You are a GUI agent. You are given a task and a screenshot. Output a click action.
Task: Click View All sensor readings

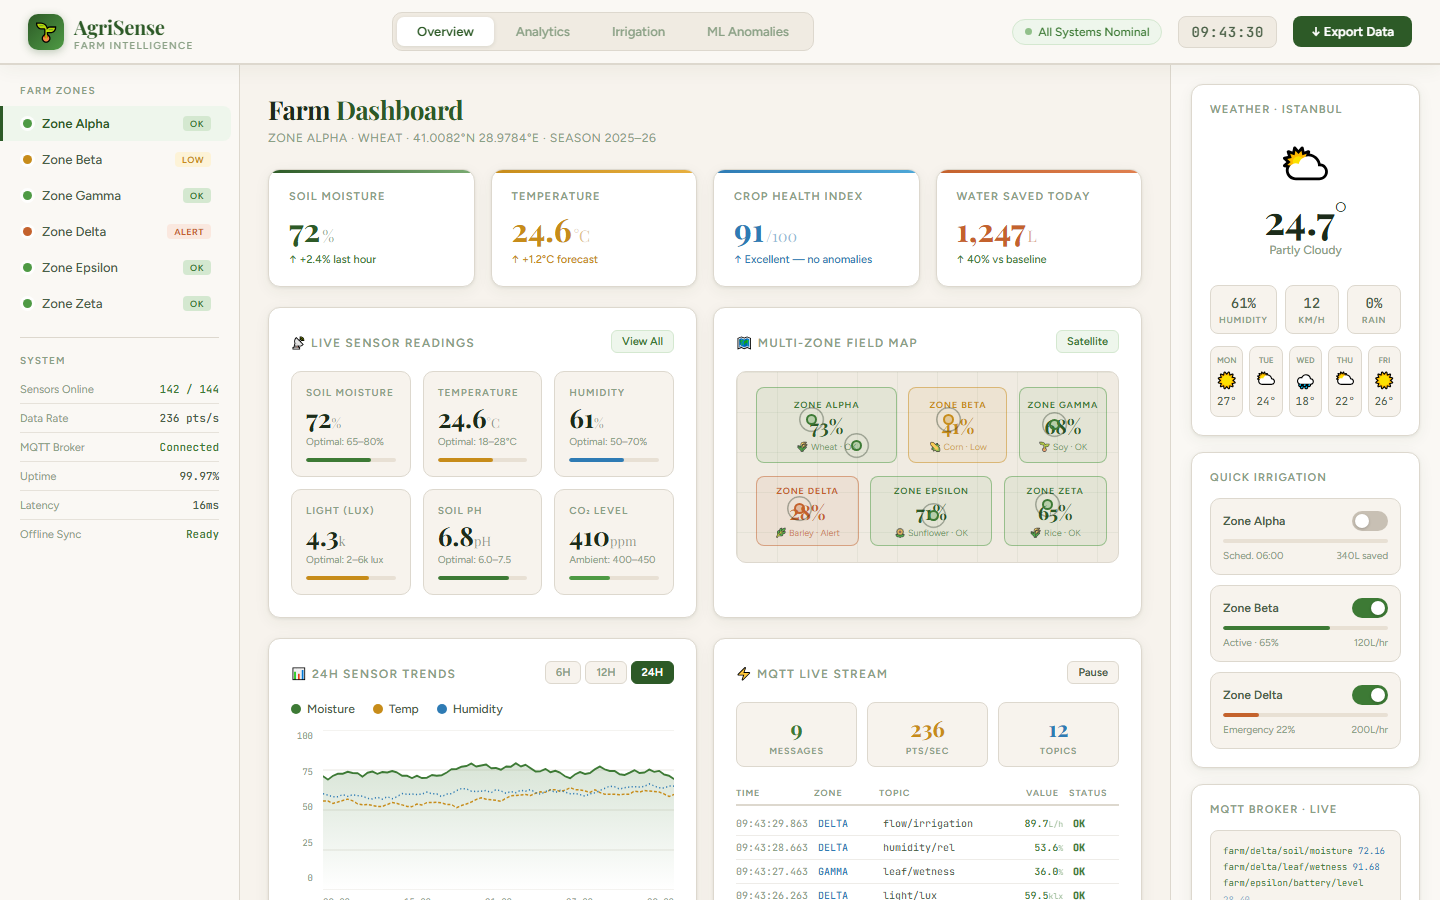642,342
